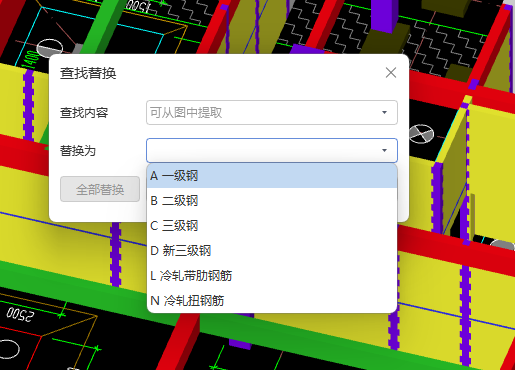Open the 查找内容 dropdown arrow
The image size is (515, 370).
pos(384,113)
